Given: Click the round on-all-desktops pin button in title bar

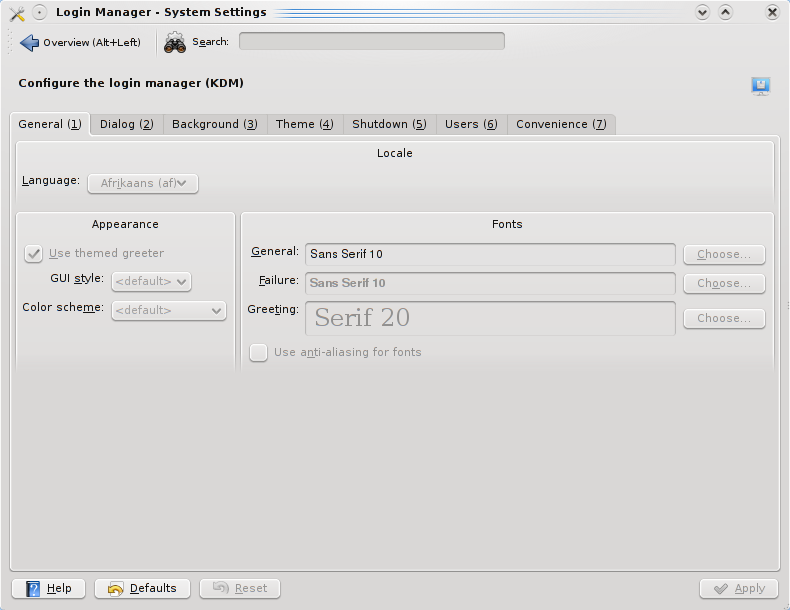Looking at the screenshot, I should click(39, 13).
